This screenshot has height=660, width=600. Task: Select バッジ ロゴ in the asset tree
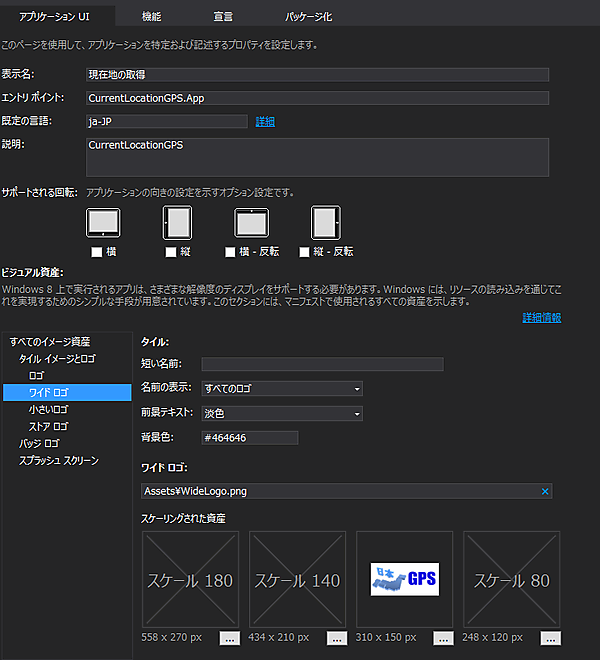tap(39, 443)
